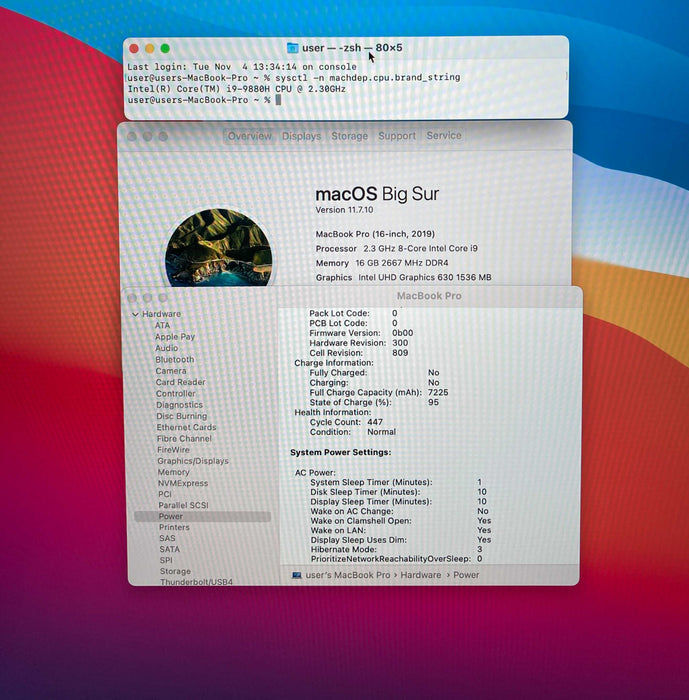
Task: Select SATA in sidebar
Action: [170, 549]
